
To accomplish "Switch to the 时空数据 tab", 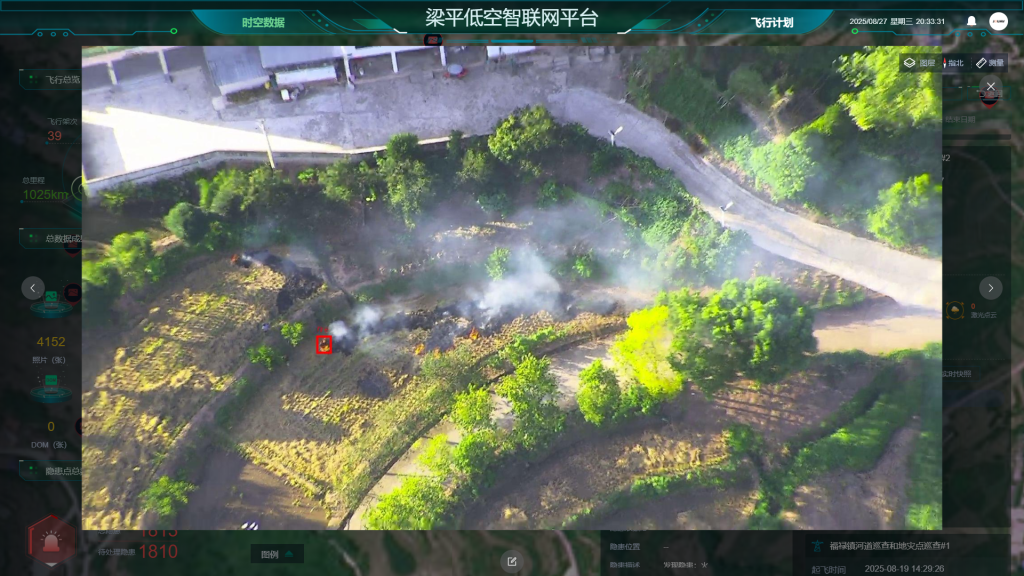I will point(263,22).
